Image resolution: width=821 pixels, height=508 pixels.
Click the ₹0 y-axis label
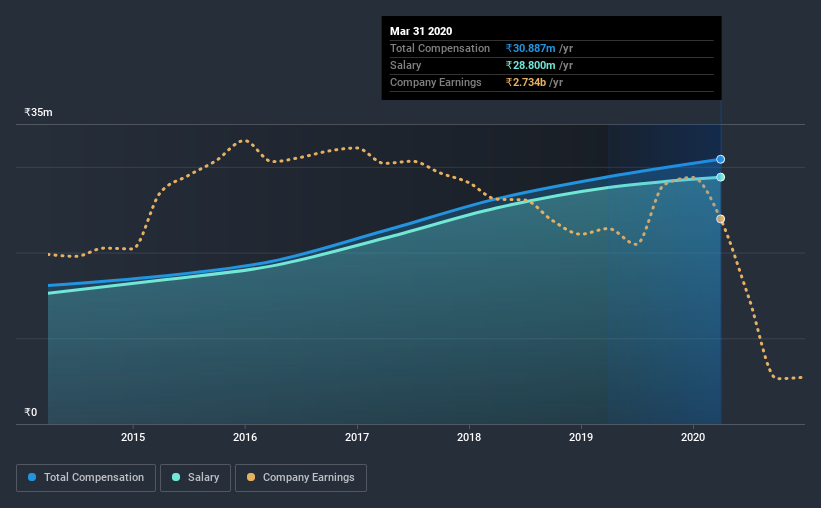point(31,412)
